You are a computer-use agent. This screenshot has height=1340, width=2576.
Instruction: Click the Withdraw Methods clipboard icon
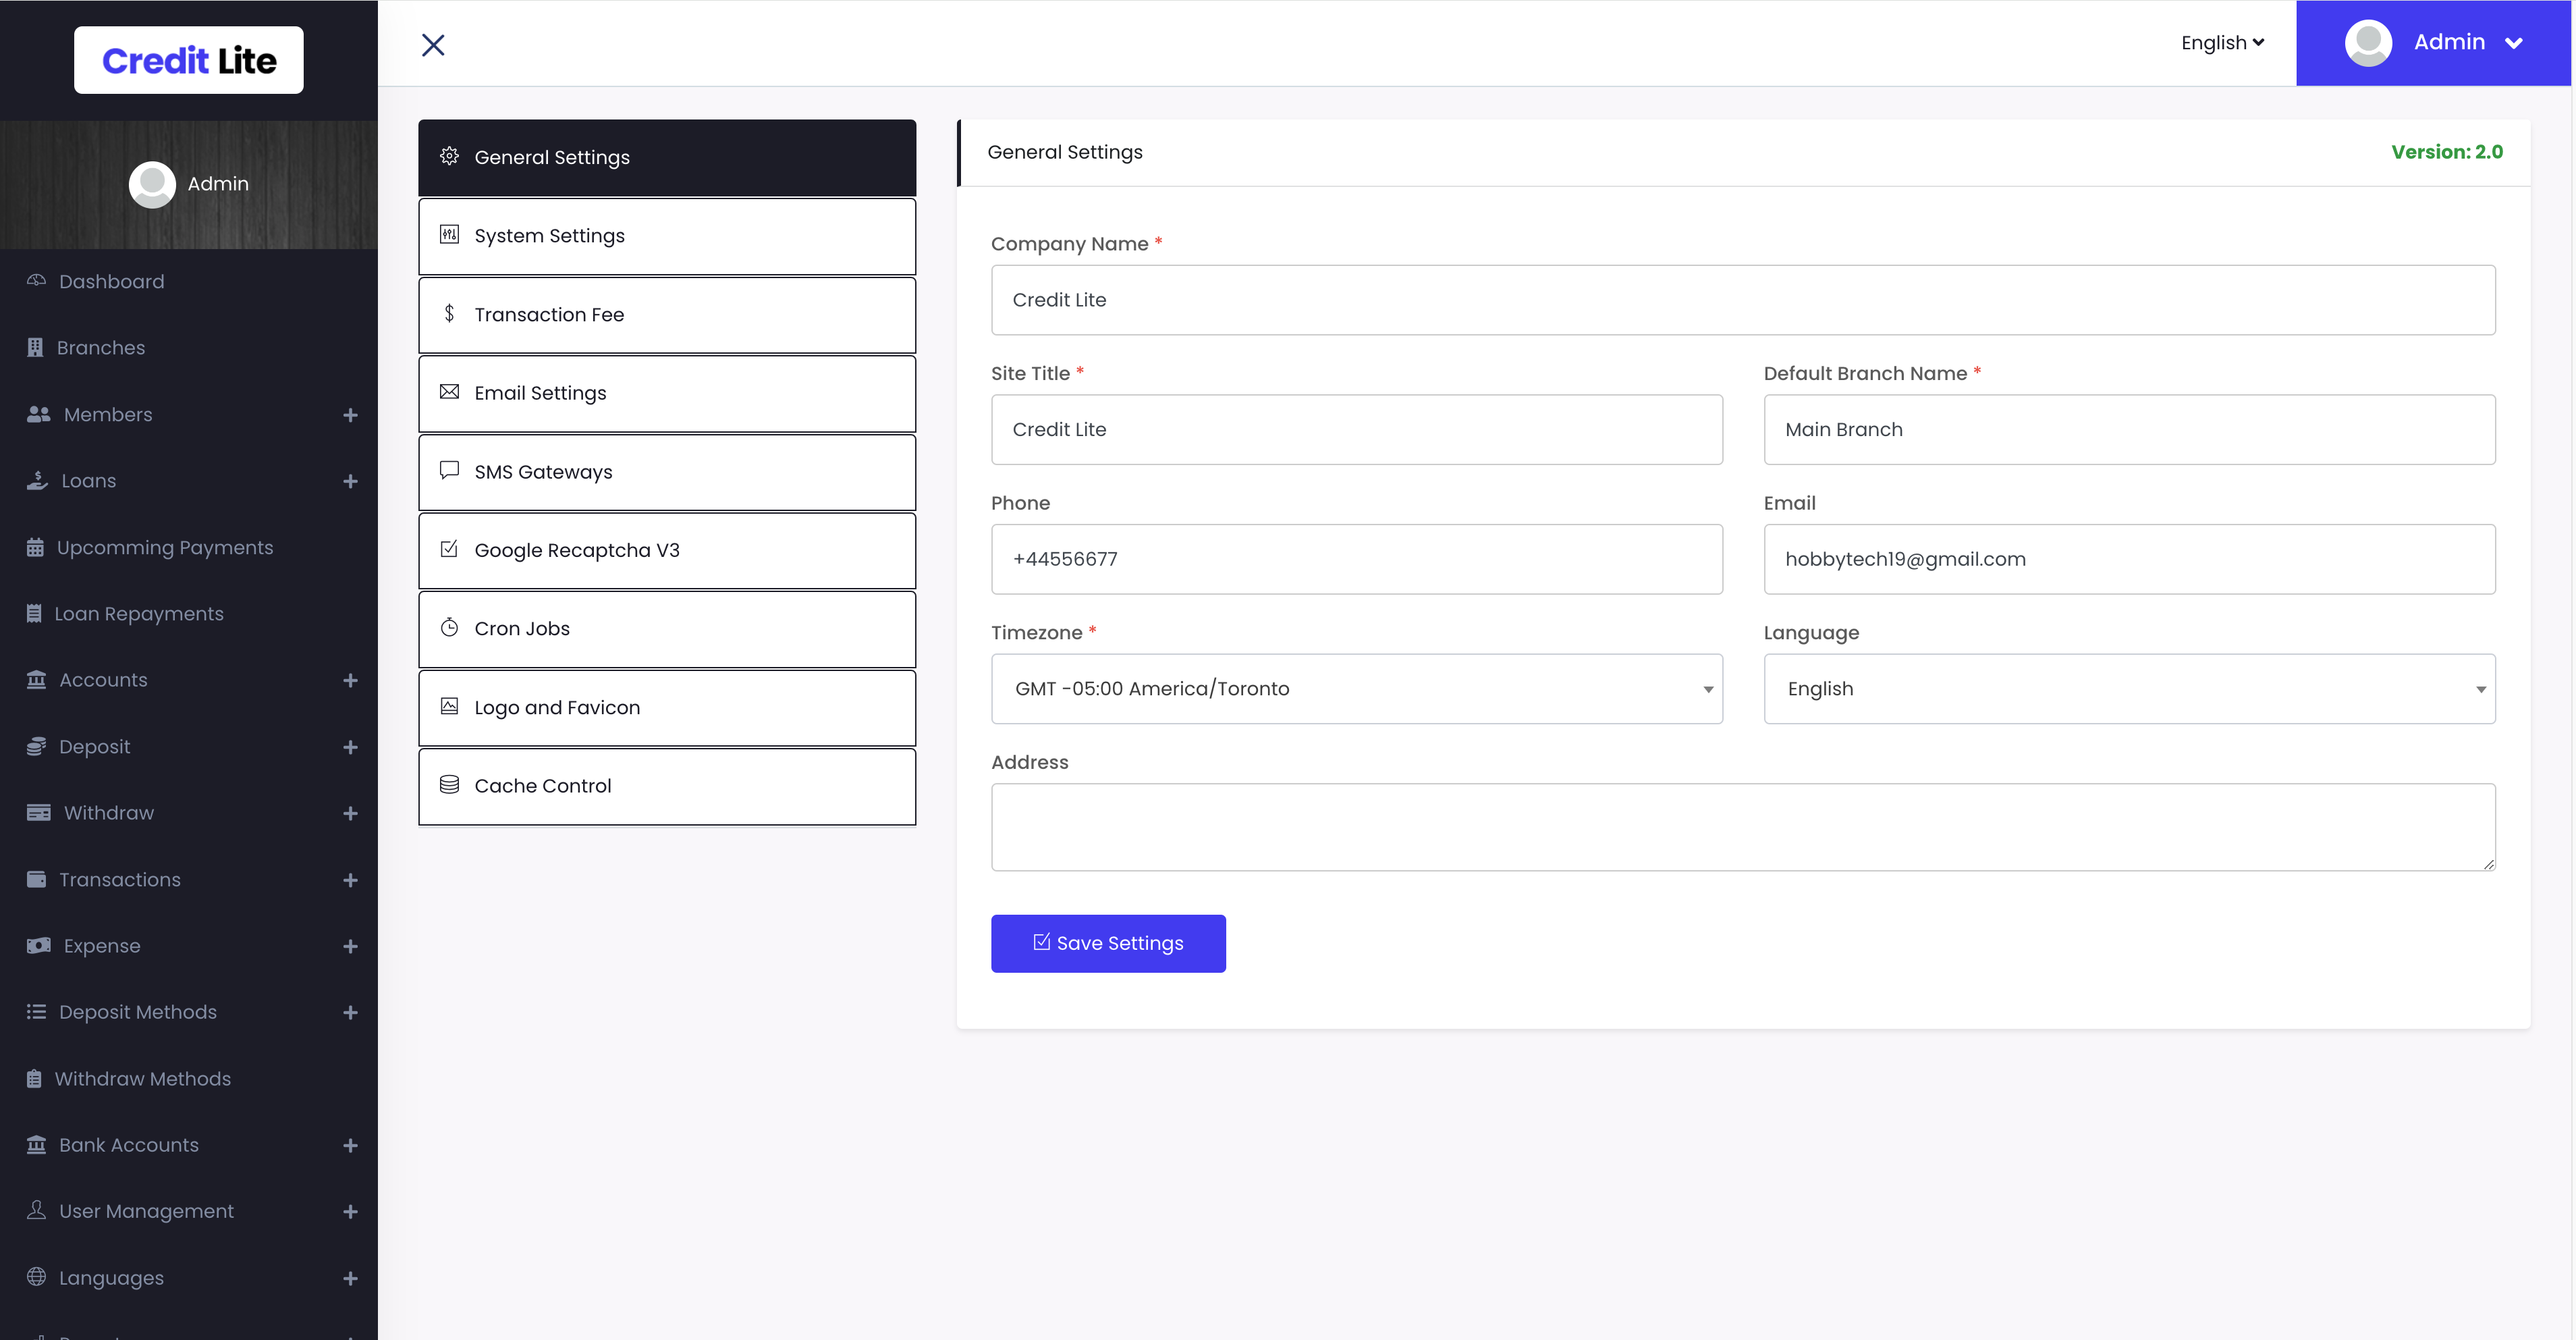(x=34, y=1079)
